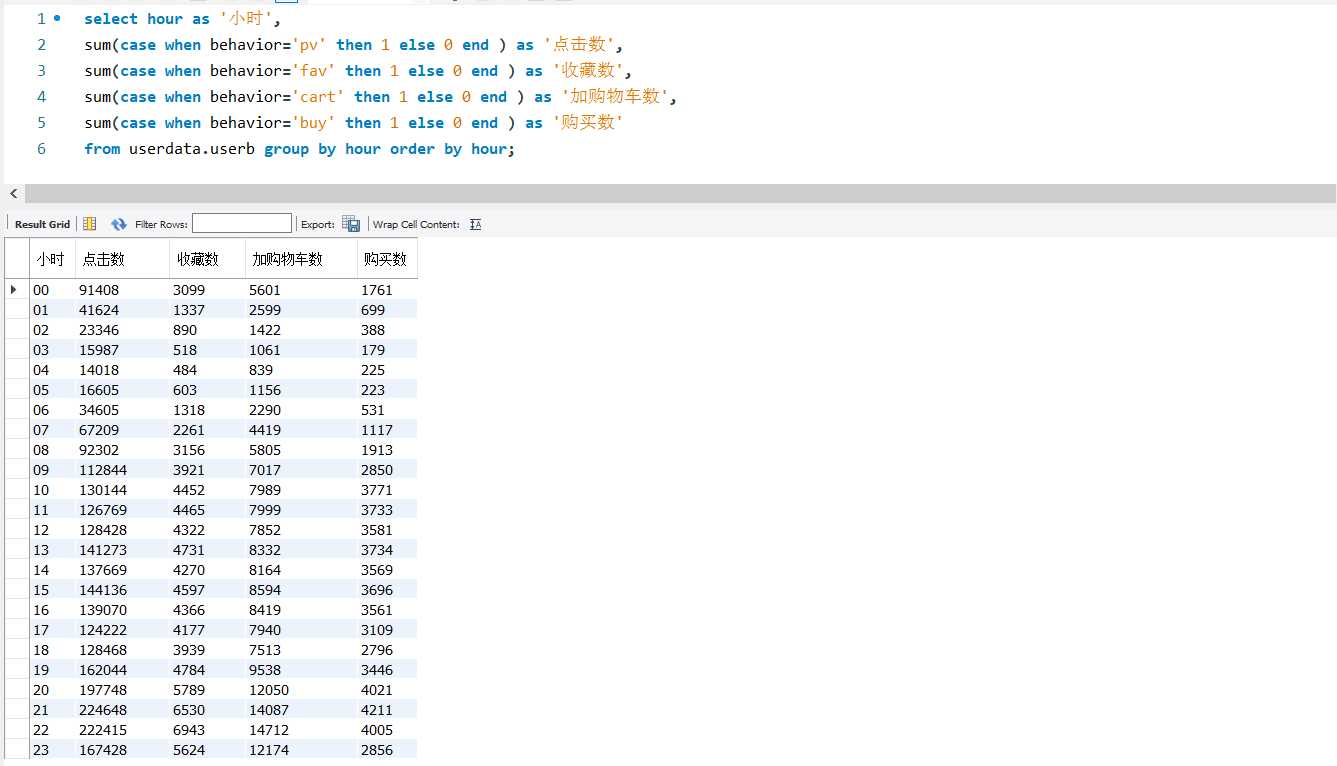The height and width of the screenshot is (766, 1337).
Task: Select cell 4005 in hour 22 row
Action: 387,730
